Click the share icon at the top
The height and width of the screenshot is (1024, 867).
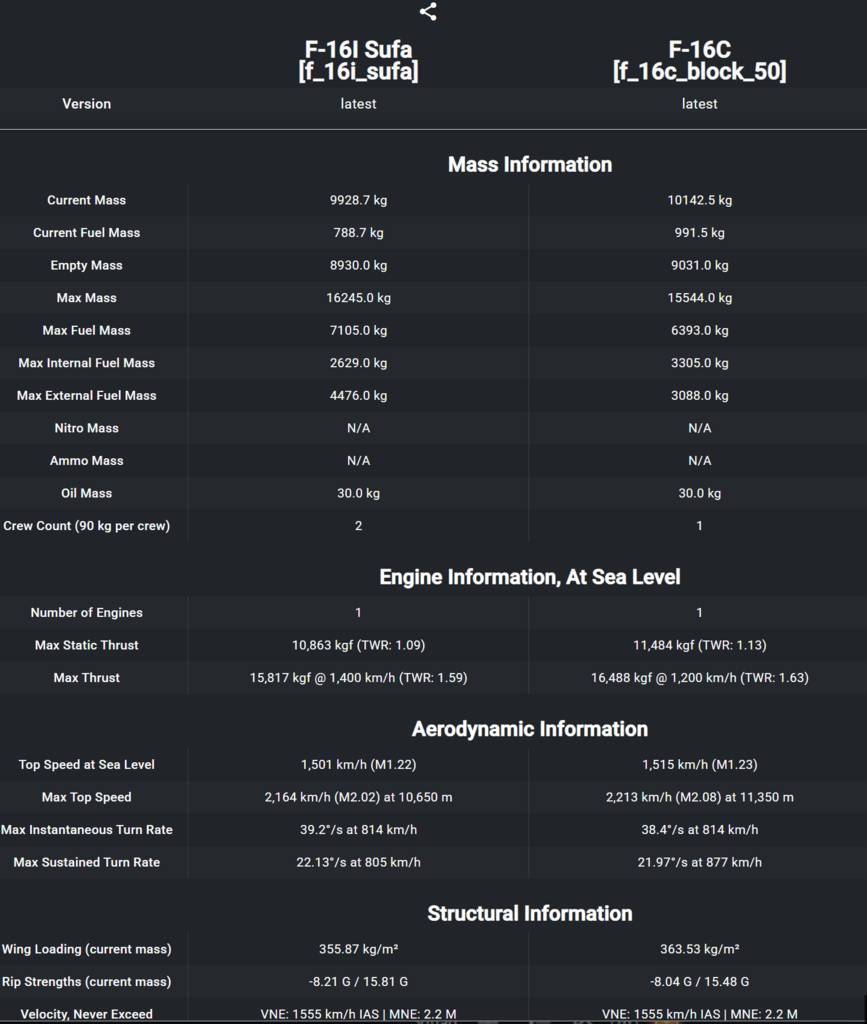(428, 12)
